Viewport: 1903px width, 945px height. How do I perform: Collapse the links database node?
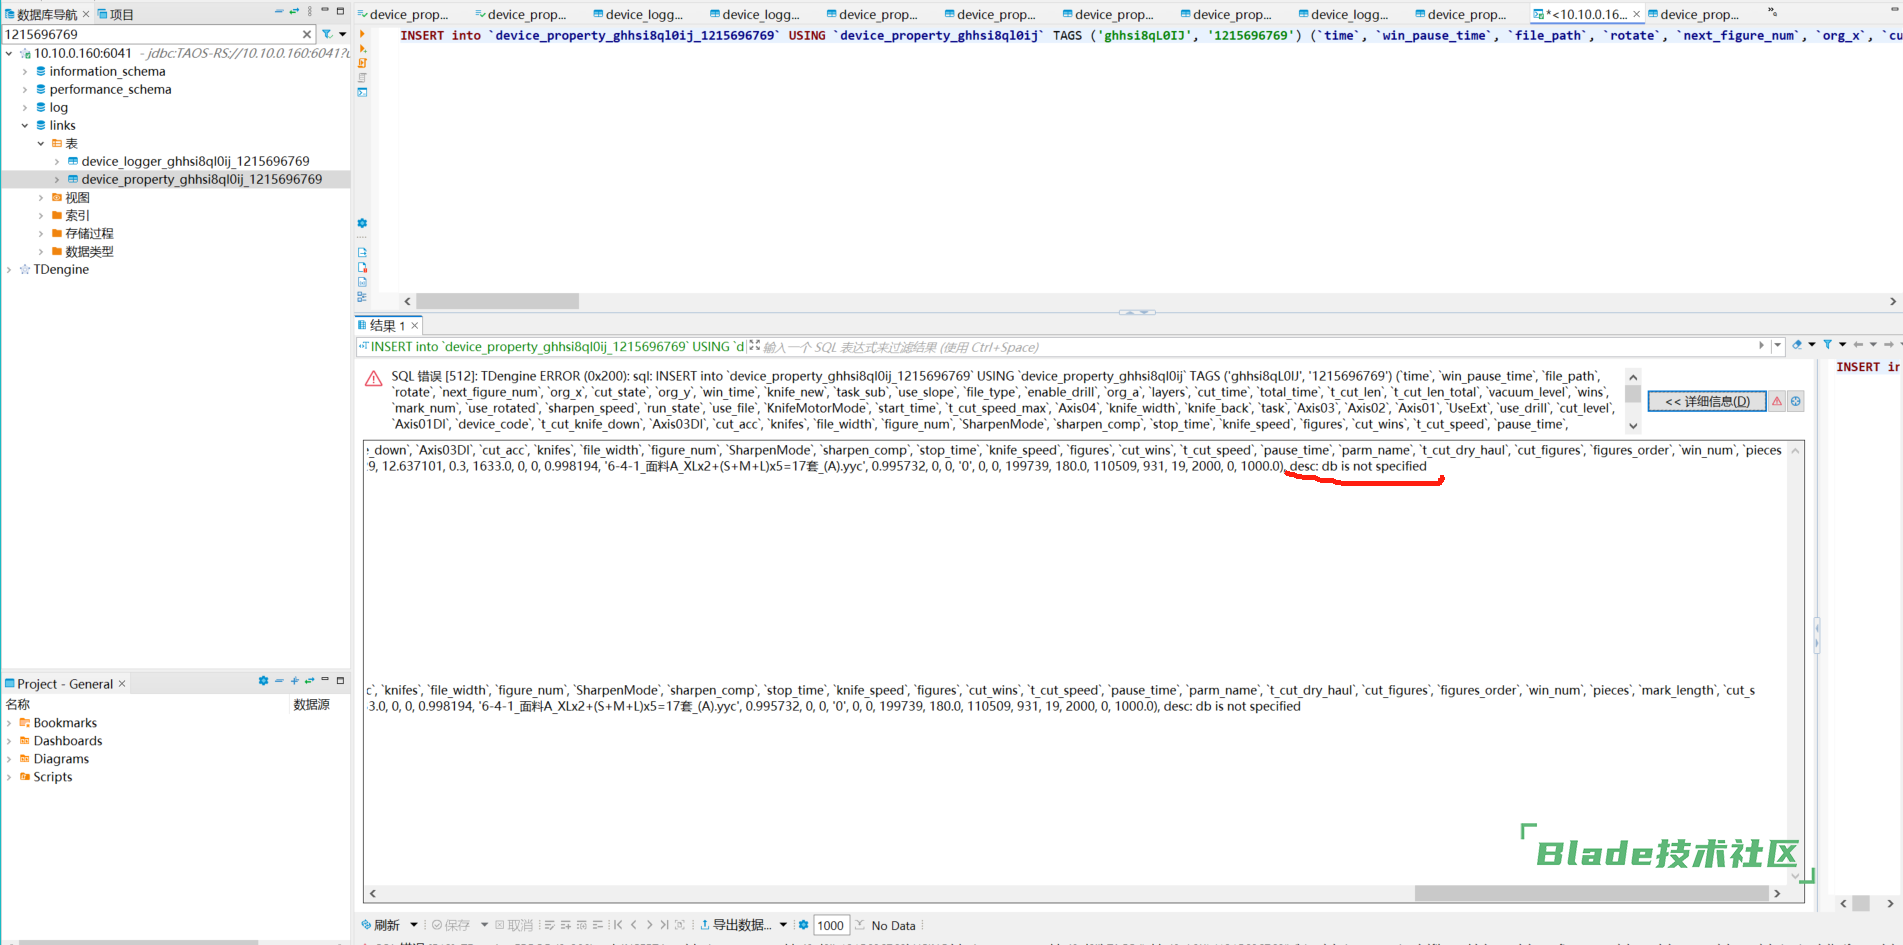tap(25, 126)
